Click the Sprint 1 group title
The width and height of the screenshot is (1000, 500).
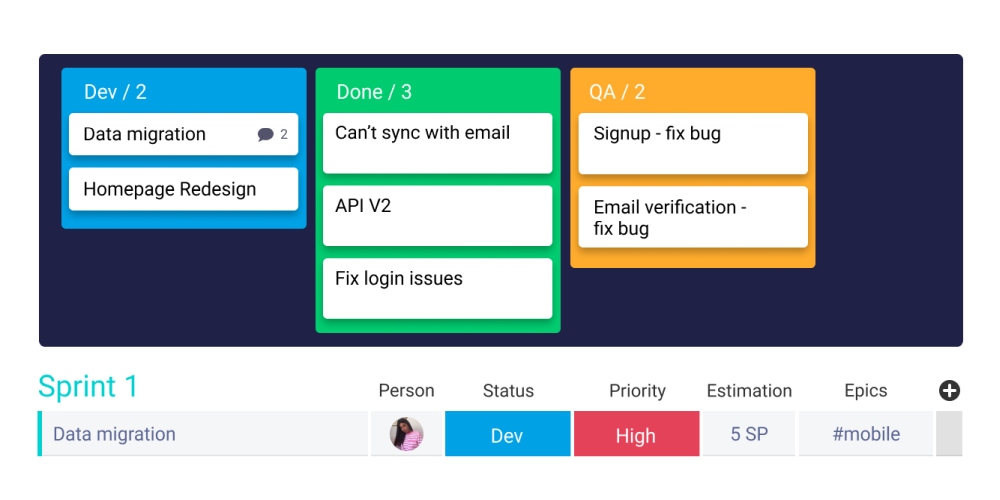coord(88,387)
